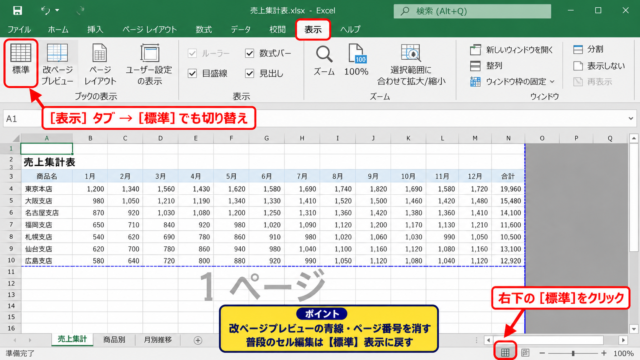Select total cell 19,960
The width and height of the screenshot is (640, 360).
pyautogui.click(x=508, y=189)
